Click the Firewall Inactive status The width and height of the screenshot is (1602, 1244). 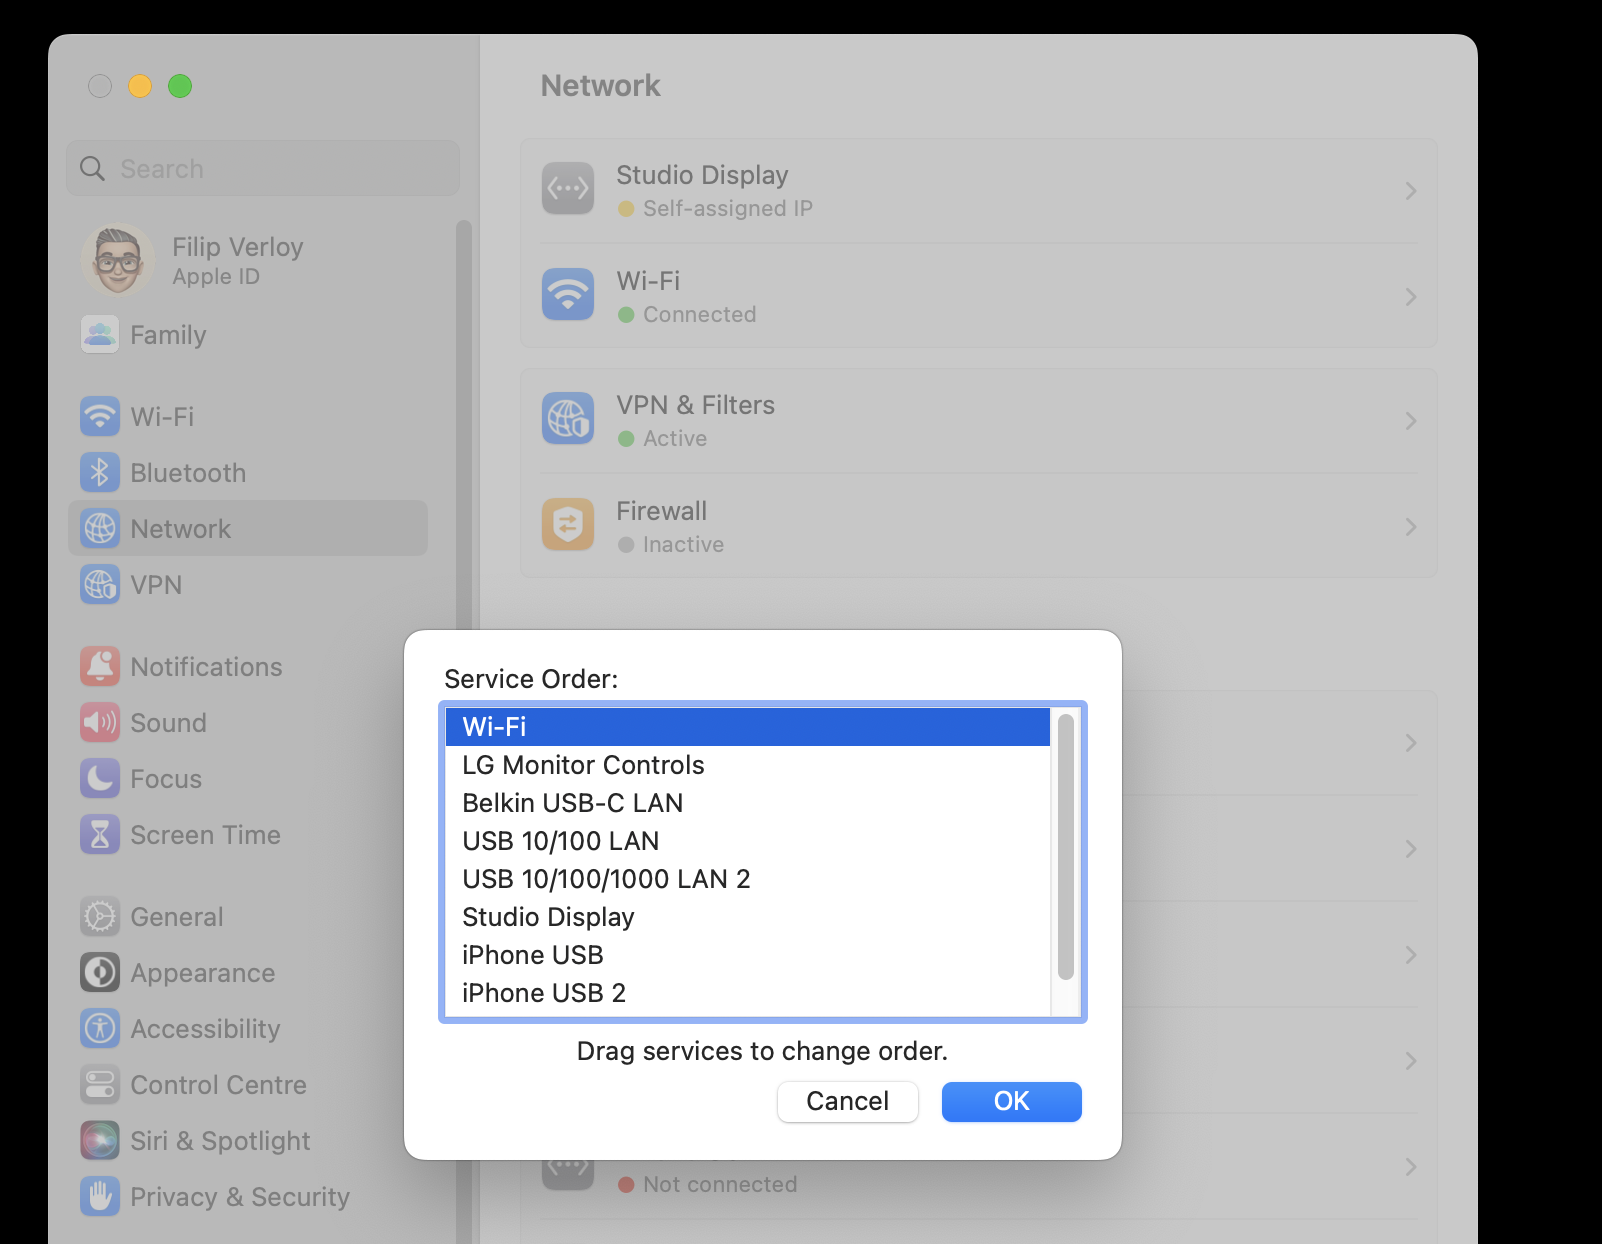(683, 544)
